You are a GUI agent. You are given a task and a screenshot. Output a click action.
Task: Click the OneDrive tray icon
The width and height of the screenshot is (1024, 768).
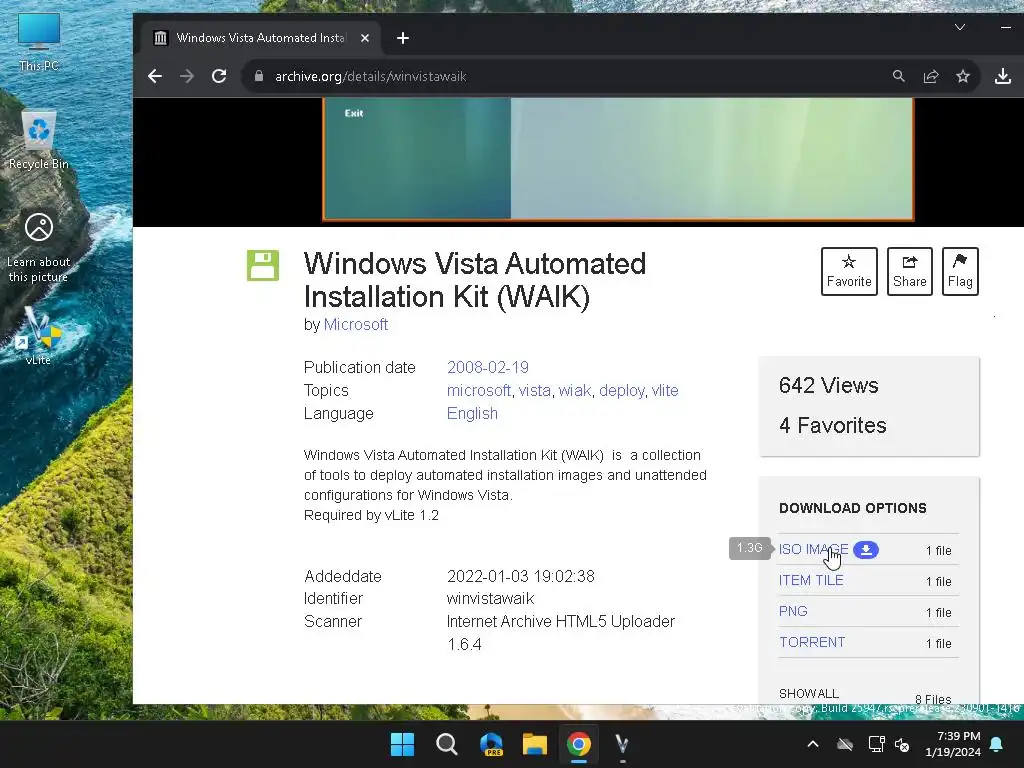pos(845,744)
